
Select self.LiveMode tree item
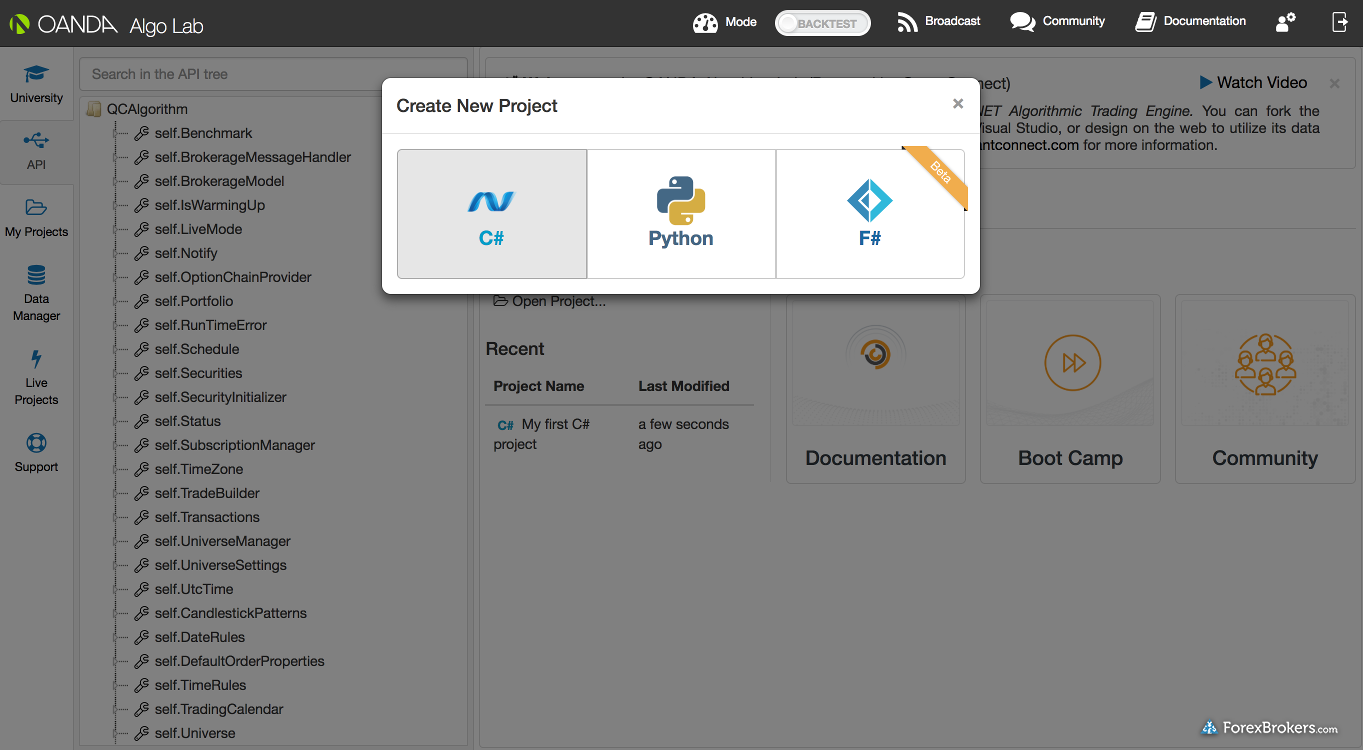198,229
